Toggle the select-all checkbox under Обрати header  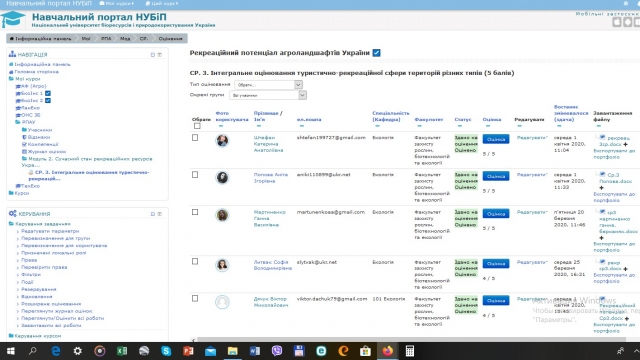(197, 126)
